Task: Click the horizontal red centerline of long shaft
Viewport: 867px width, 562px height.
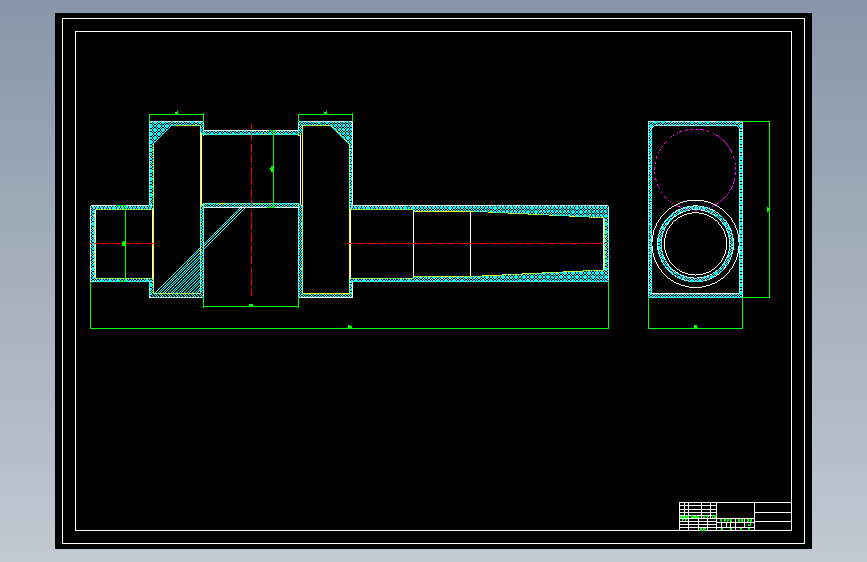Action: (478, 243)
